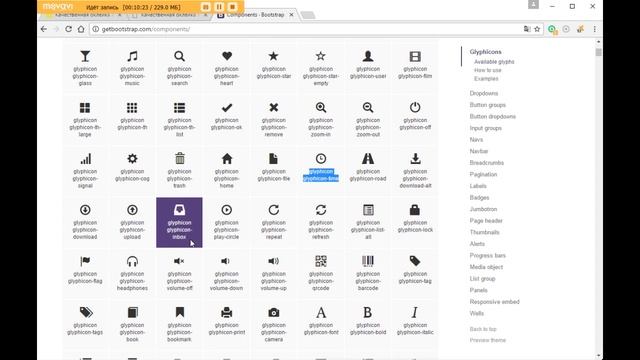The height and width of the screenshot is (360, 640).
Task: Jump to Pagination in sidebar
Action: [483, 174]
